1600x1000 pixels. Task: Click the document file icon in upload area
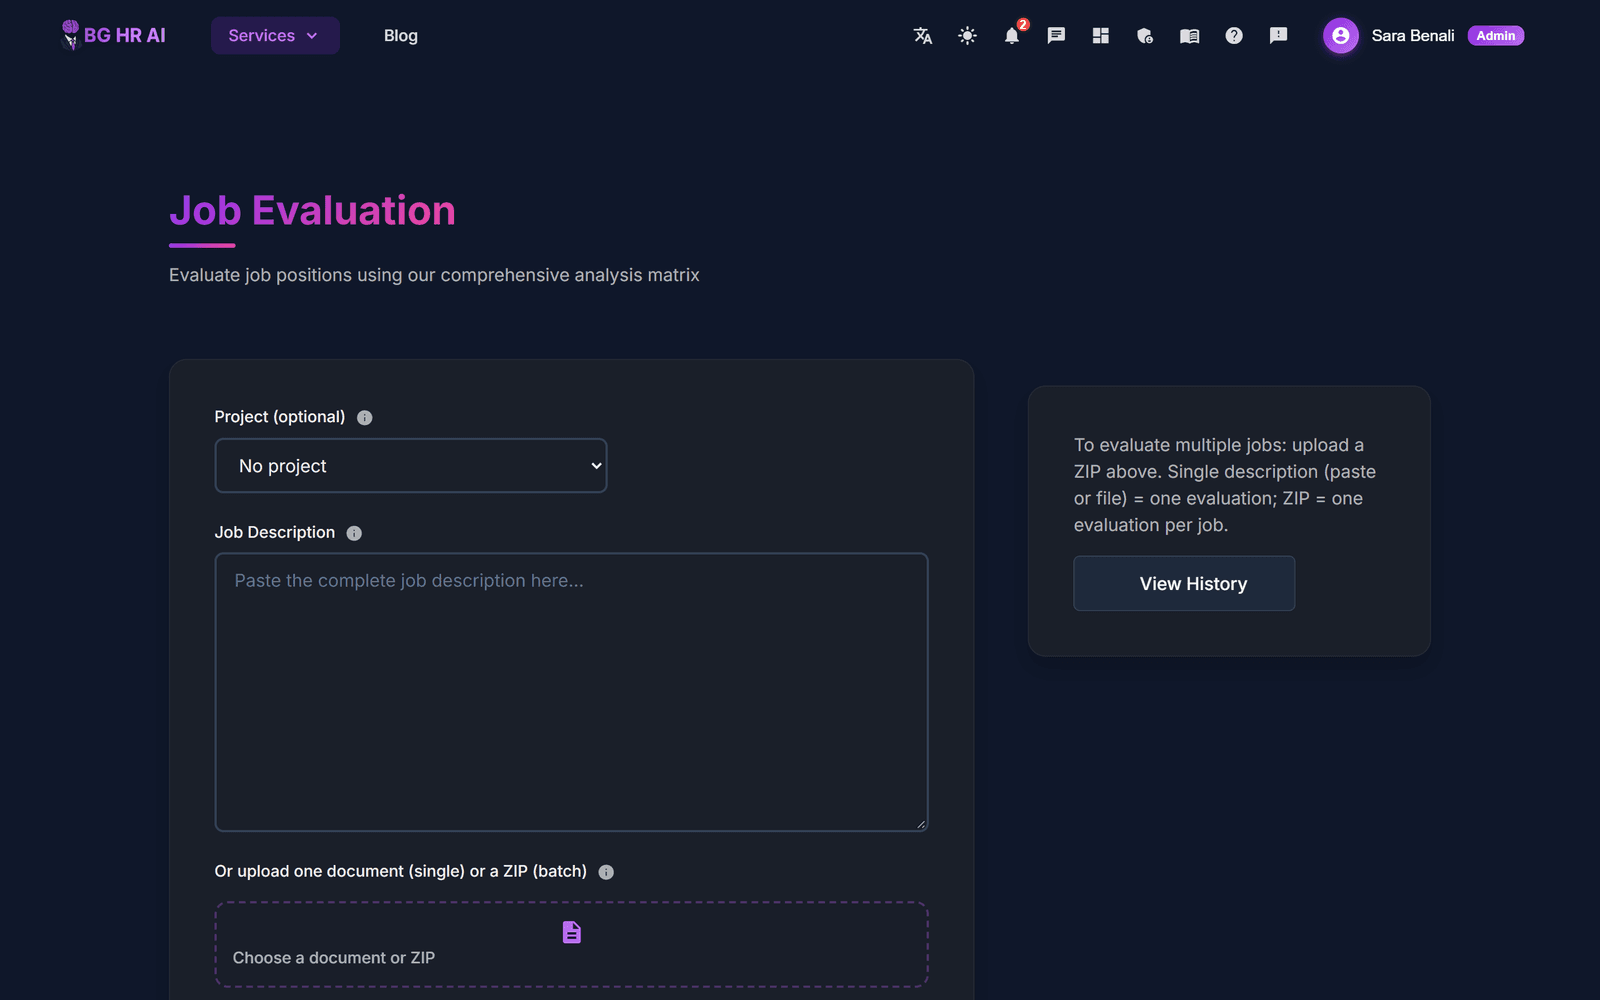(572, 932)
